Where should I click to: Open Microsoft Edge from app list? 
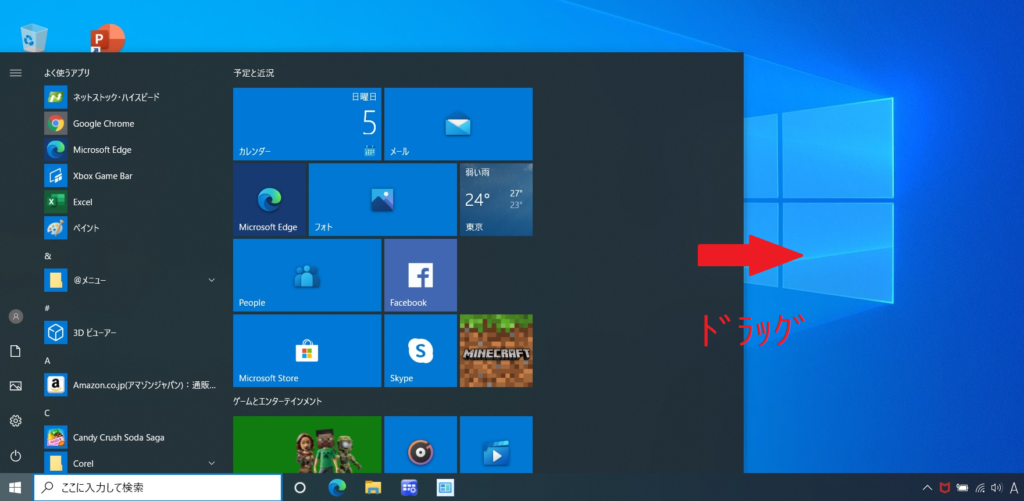point(131,150)
